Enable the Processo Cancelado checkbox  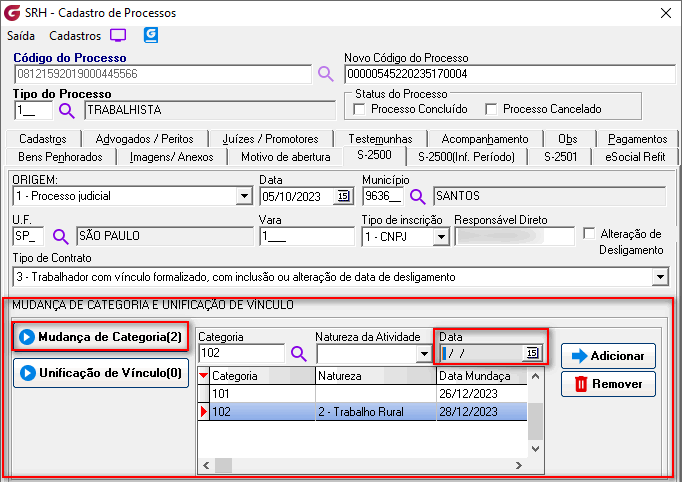(x=491, y=109)
